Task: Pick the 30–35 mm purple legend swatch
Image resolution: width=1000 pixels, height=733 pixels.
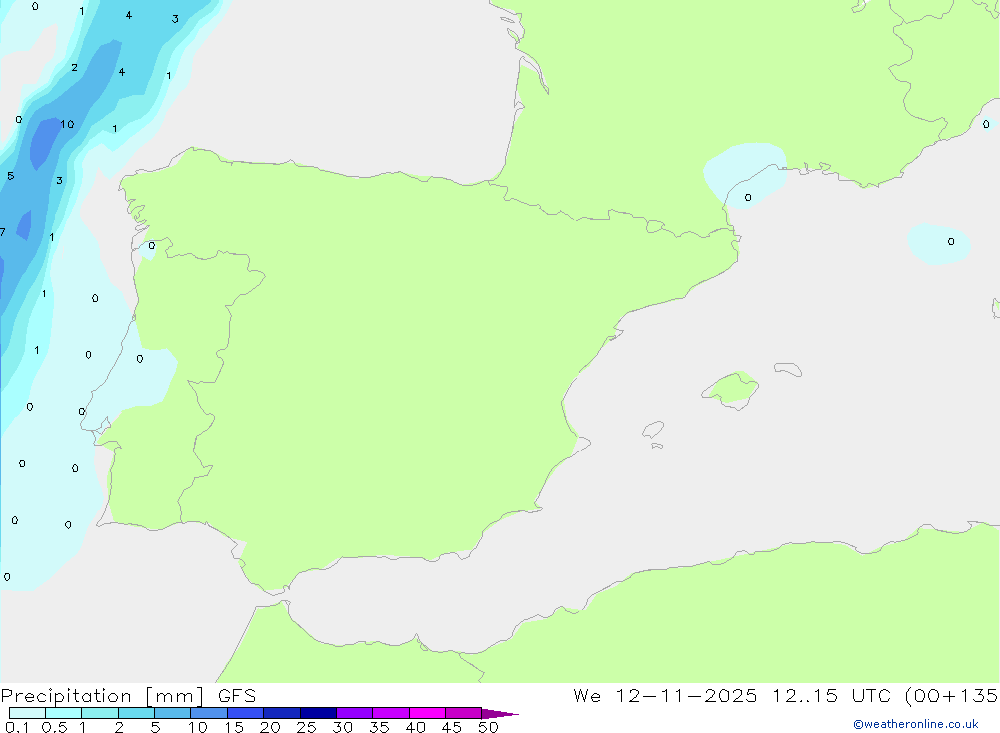Action: tap(354, 713)
